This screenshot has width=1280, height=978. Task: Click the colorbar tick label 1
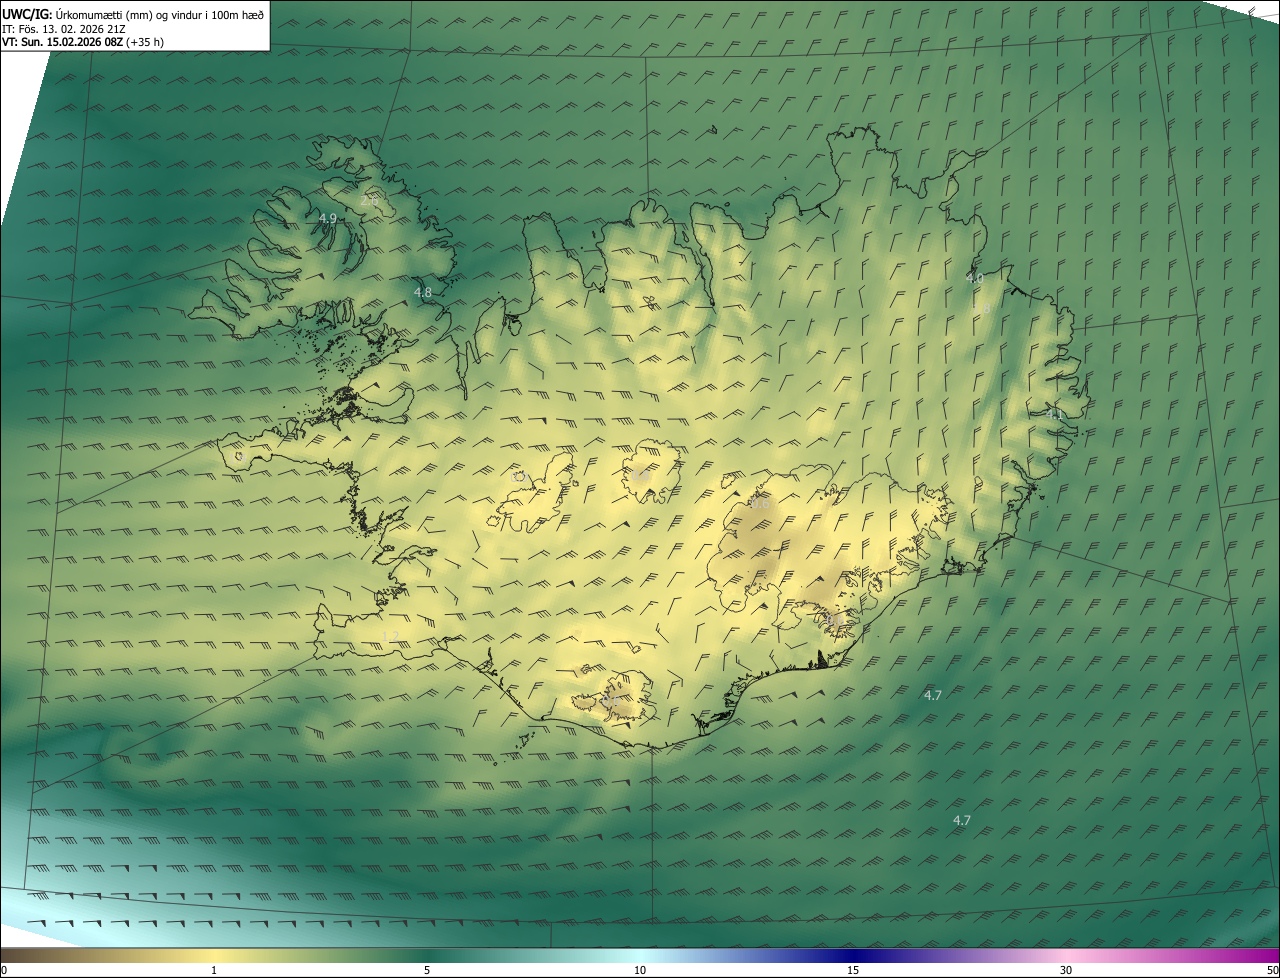click(214, 970)
